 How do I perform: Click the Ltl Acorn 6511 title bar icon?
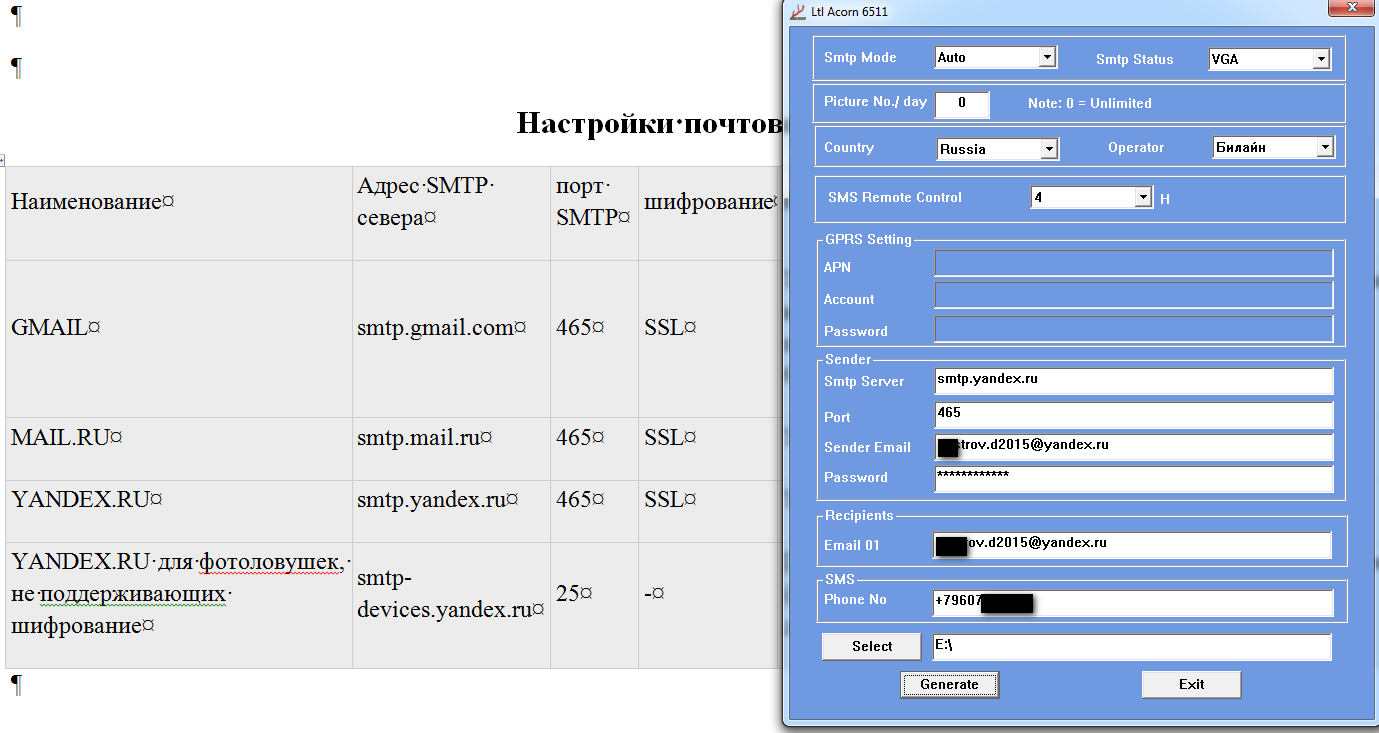tap(797, 12)
